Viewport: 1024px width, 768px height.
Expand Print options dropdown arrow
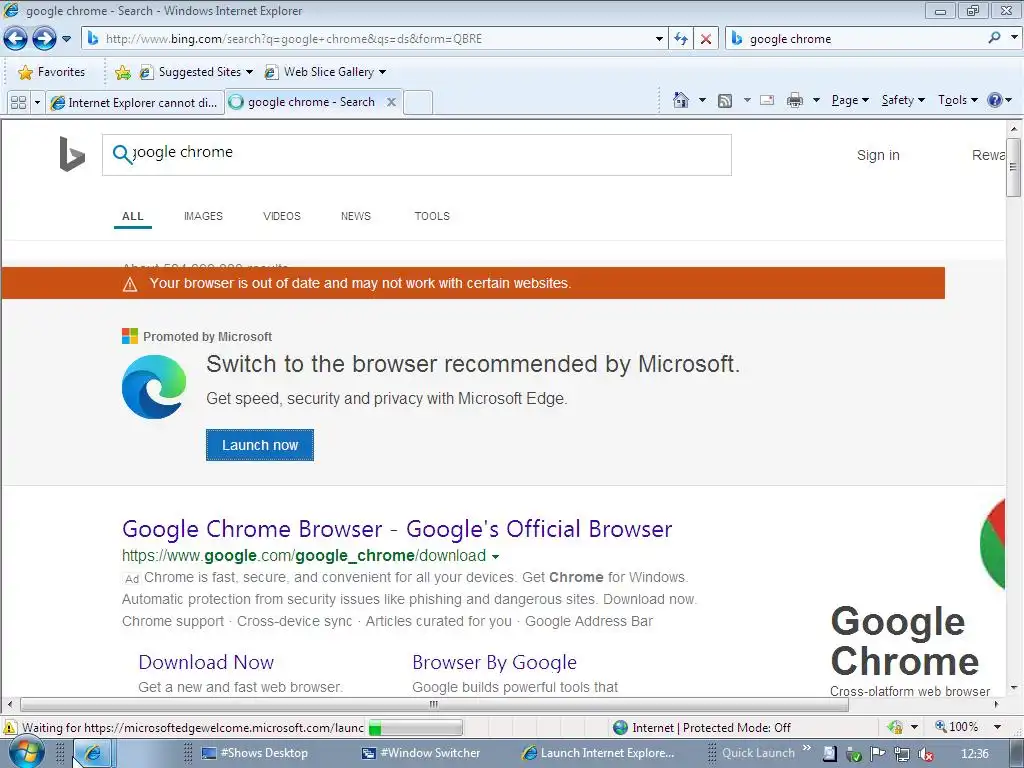point(816,100)
